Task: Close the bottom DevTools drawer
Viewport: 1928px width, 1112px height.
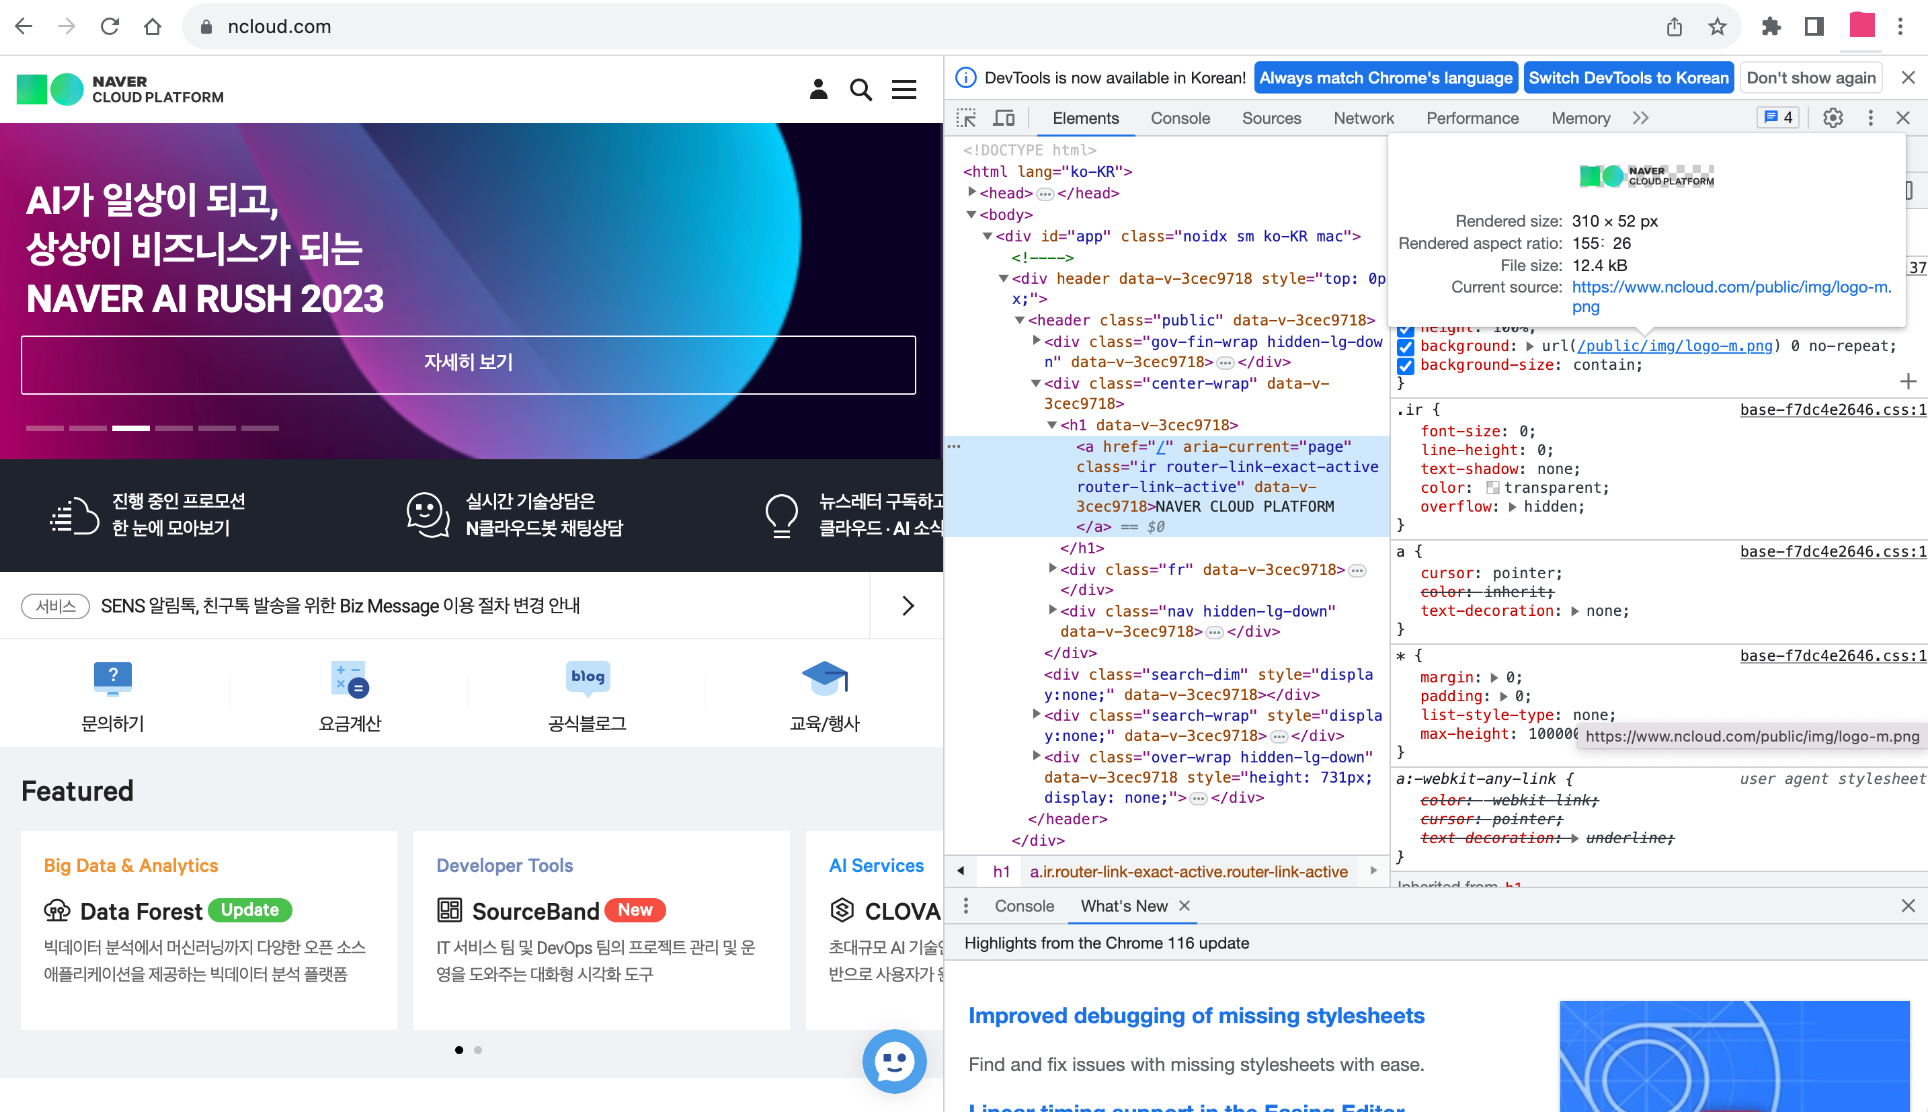Action: [x=1908, y=906]
